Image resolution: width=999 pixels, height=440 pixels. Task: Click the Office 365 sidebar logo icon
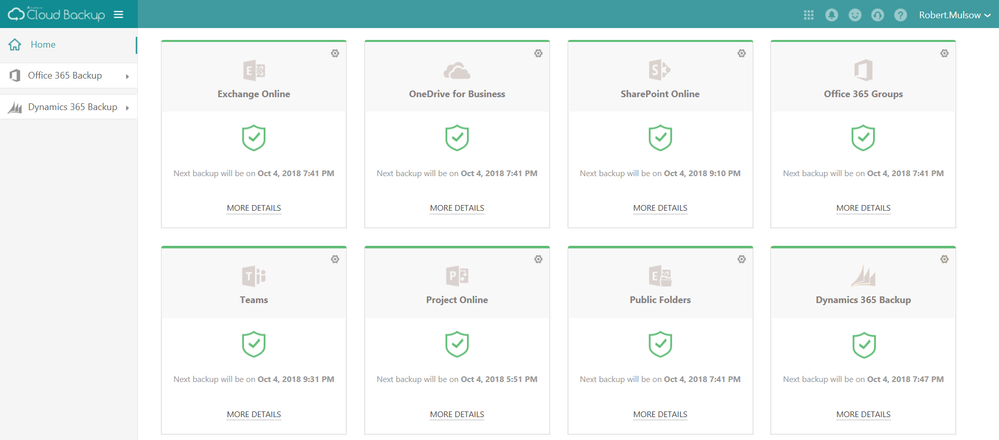[15, 76]
